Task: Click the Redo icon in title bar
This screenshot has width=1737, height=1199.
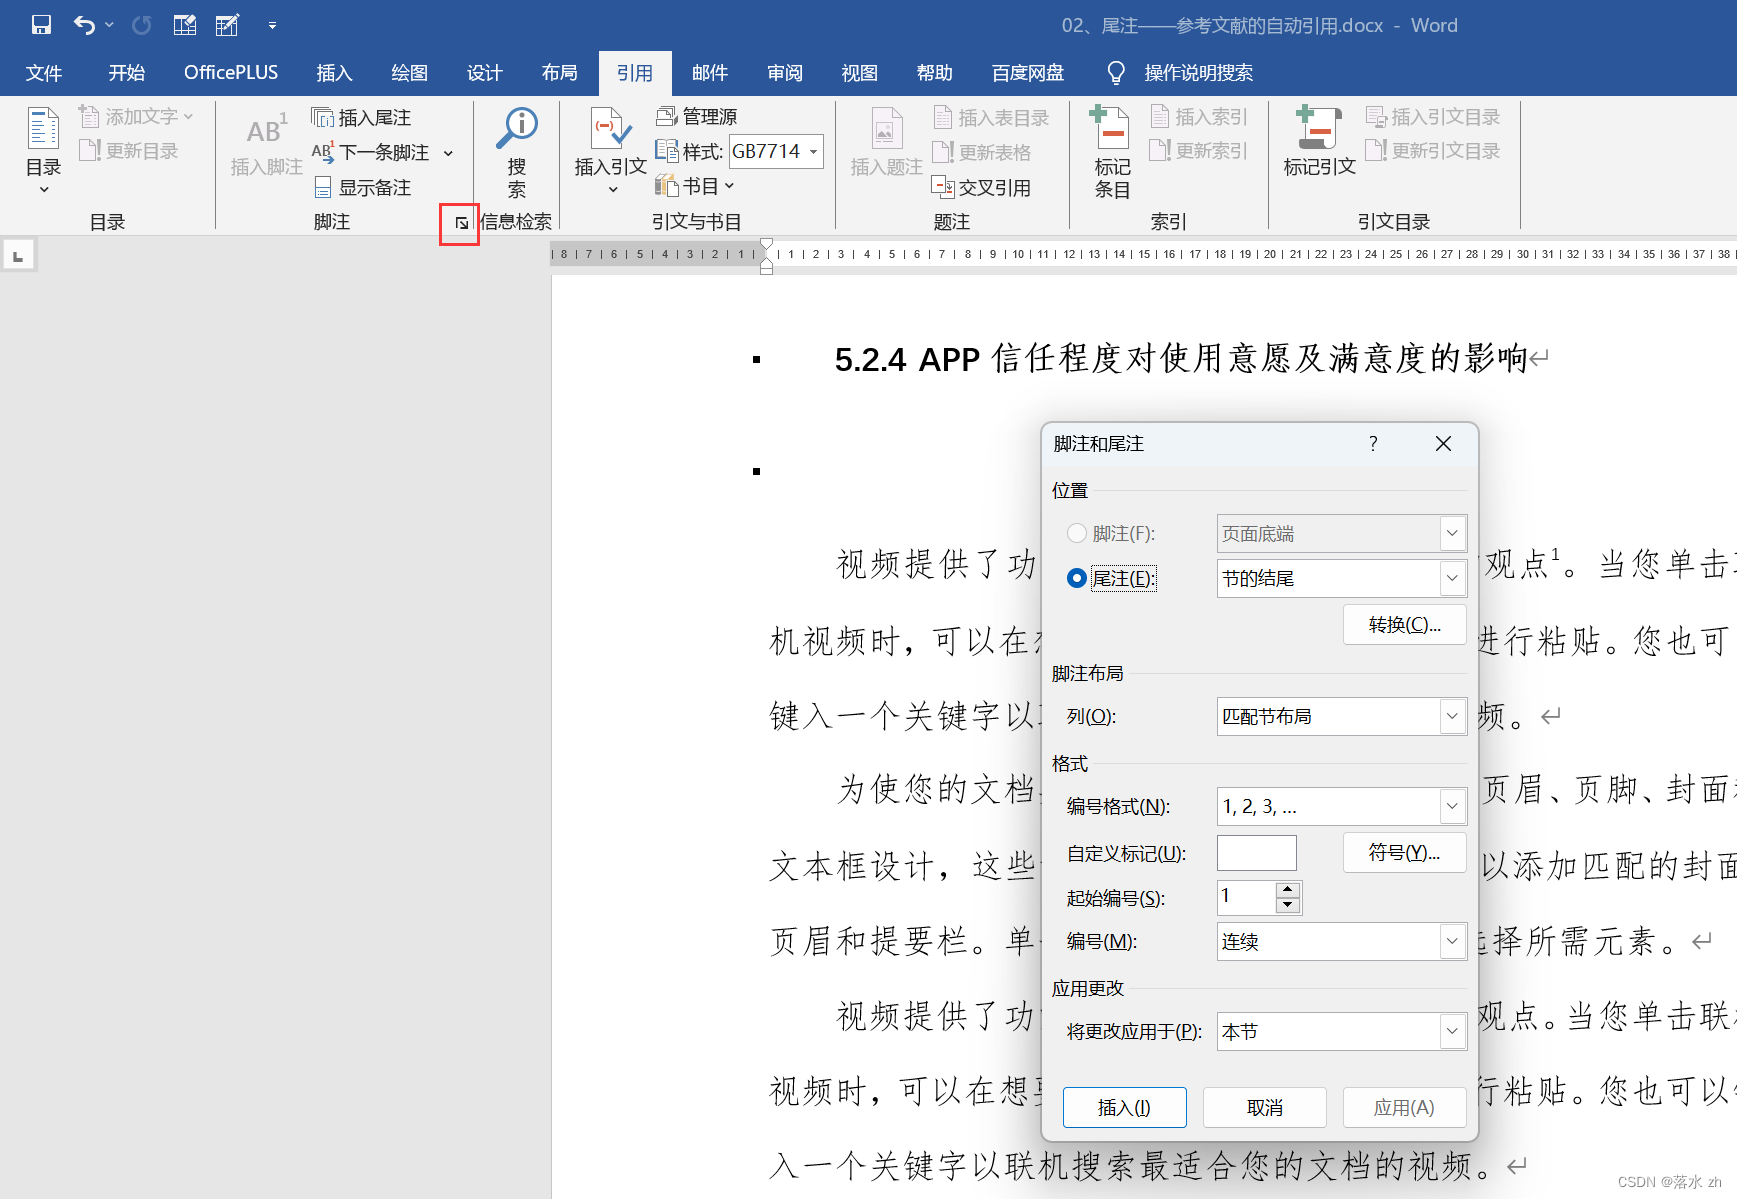Action: coord(142,25)
